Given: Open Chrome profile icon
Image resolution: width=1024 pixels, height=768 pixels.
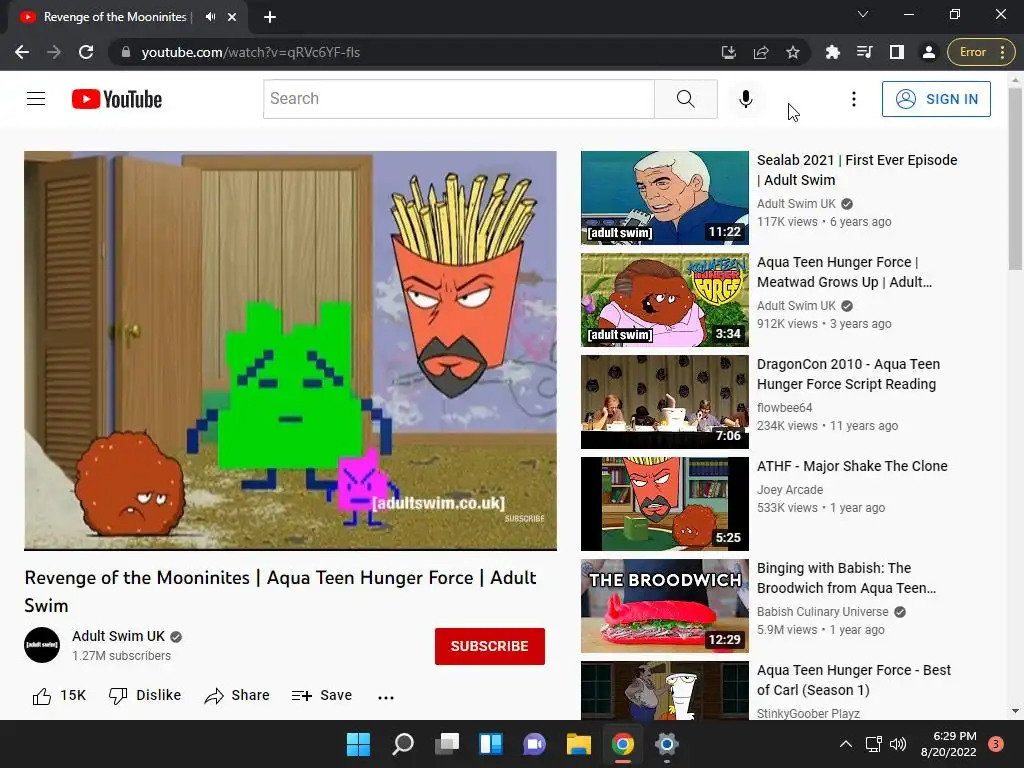Looking at the screenshot, I should [929, 52].
